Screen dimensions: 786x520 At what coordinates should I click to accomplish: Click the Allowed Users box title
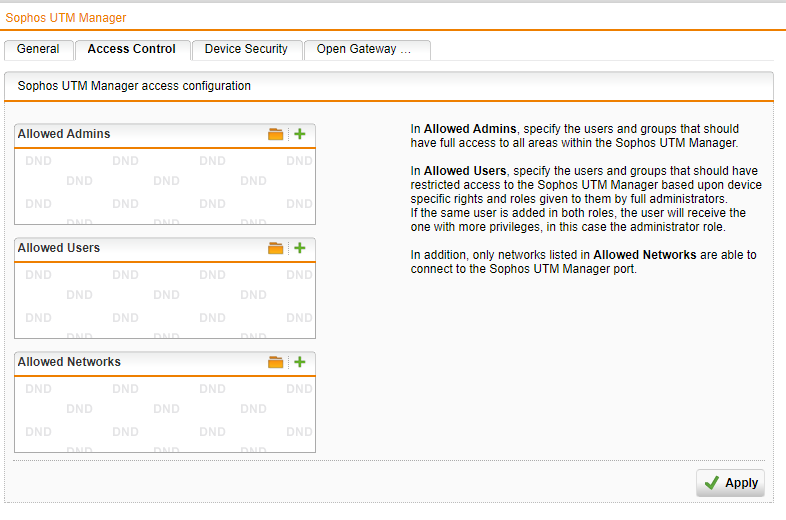click(x=59, y=248)
